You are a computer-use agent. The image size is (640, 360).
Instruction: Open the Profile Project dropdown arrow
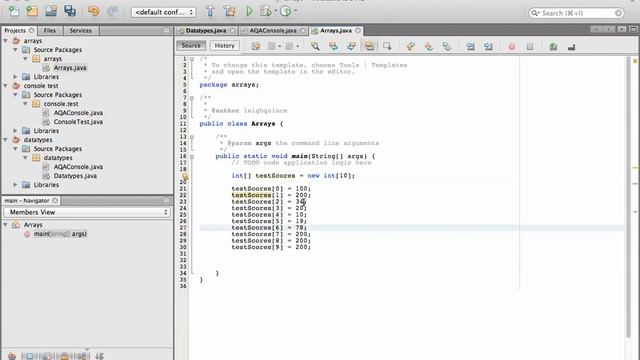296,11
